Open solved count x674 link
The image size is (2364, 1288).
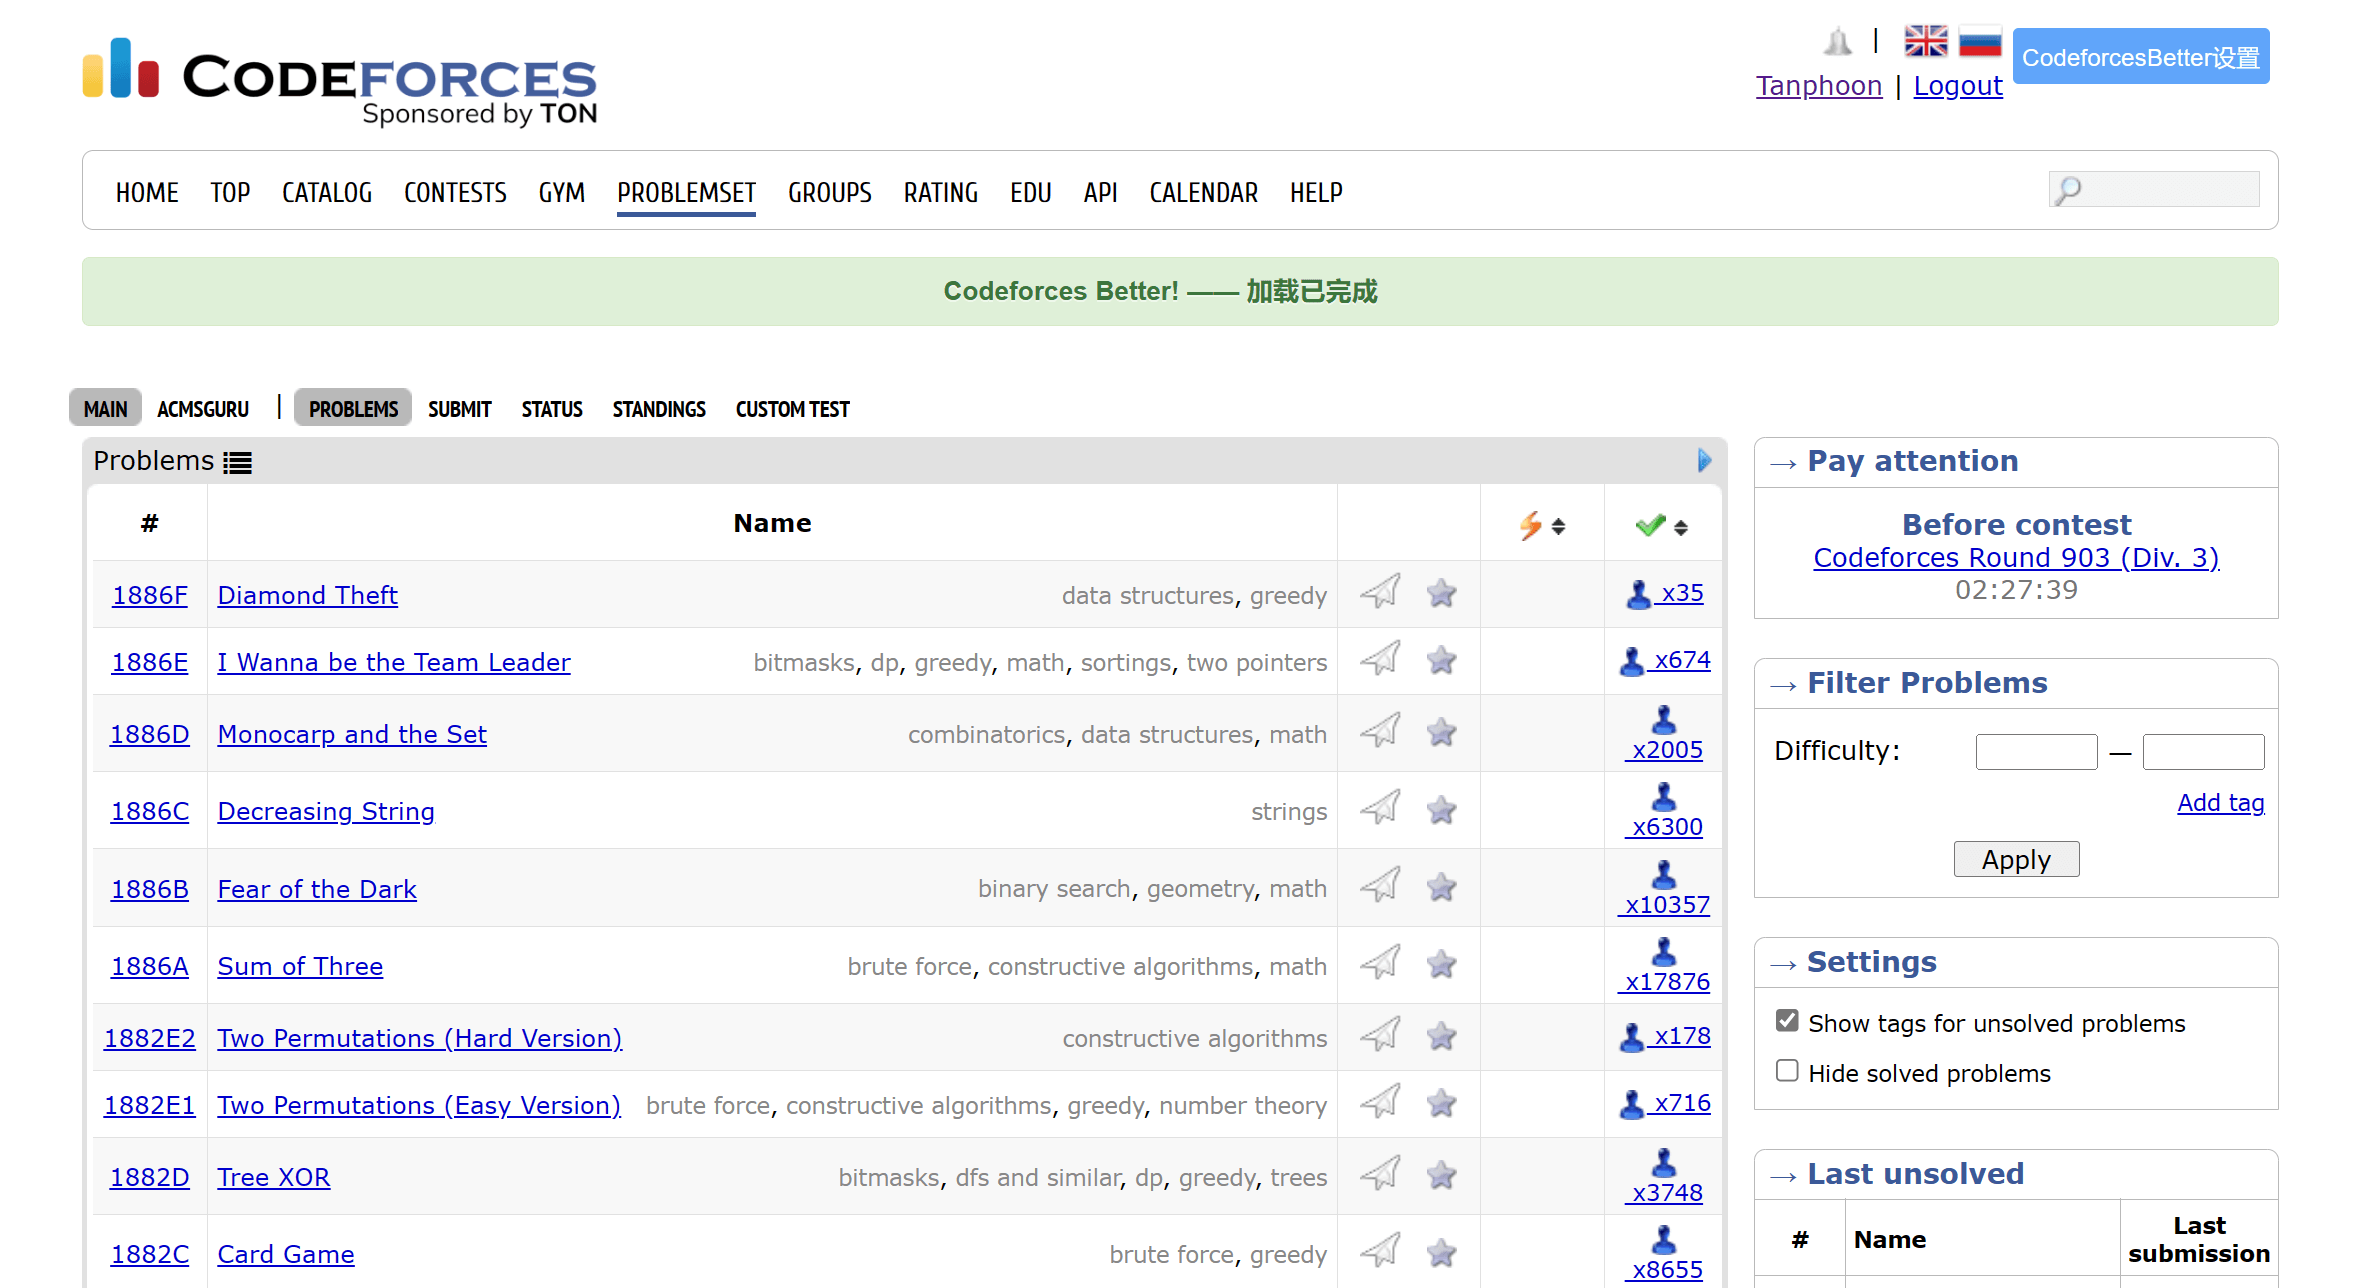point(1665,660)
